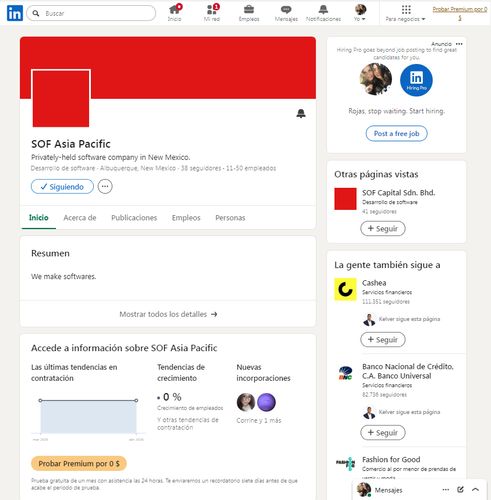The width and height of the screenshot is (491, 500).
Task: Click Corrine's avatar in Nuevas incorporaciones
Action: click(x=246, y=402)
